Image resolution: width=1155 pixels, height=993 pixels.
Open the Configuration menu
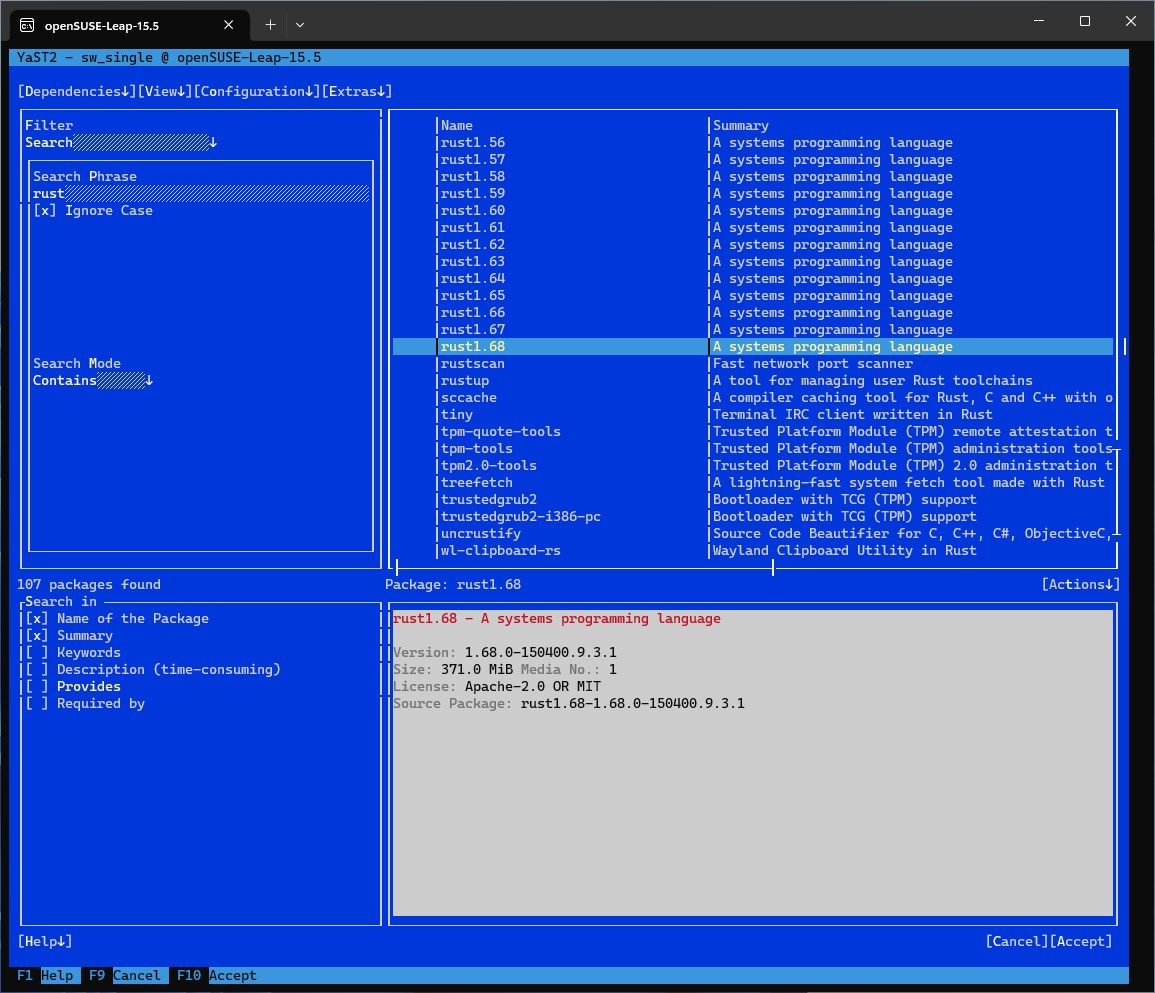point(257,91)
